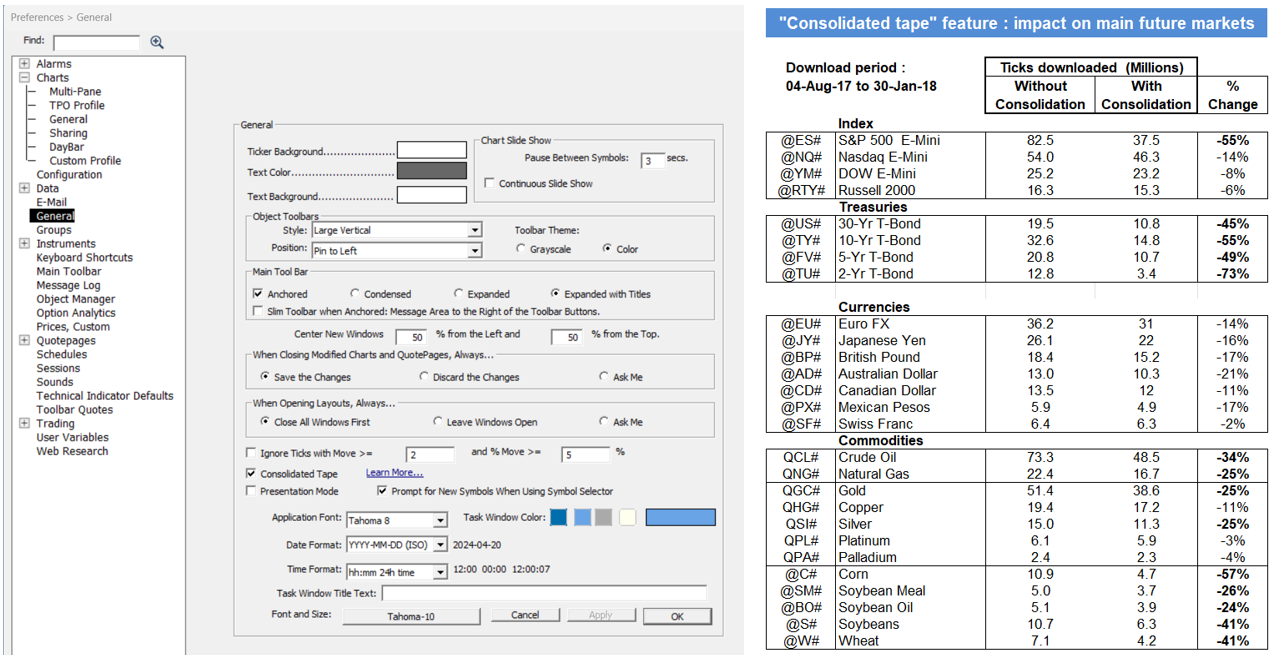Select Color toolbar theme
This screenshot has width=1276, height=662.
coord(608,249)
